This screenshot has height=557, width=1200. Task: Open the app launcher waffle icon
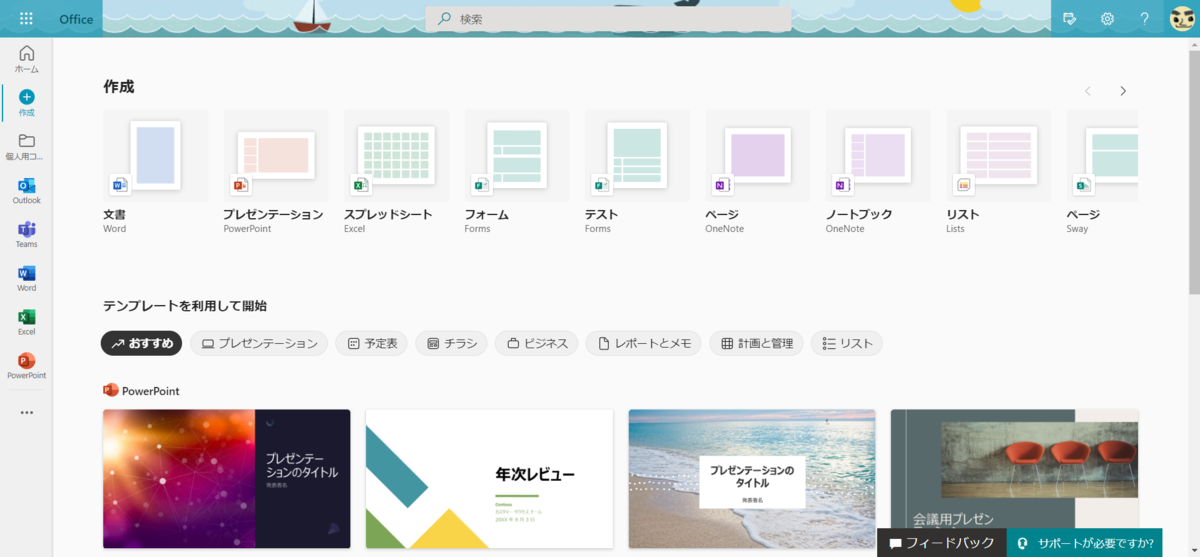pos(26,19)
